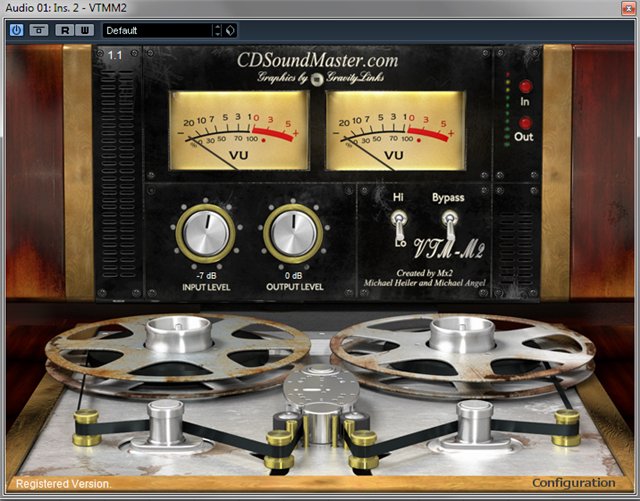Image resolution: width=640 pixels, height=501 pixels.
Task: Click the red In indicator light
Action: (x=525, y=86)
